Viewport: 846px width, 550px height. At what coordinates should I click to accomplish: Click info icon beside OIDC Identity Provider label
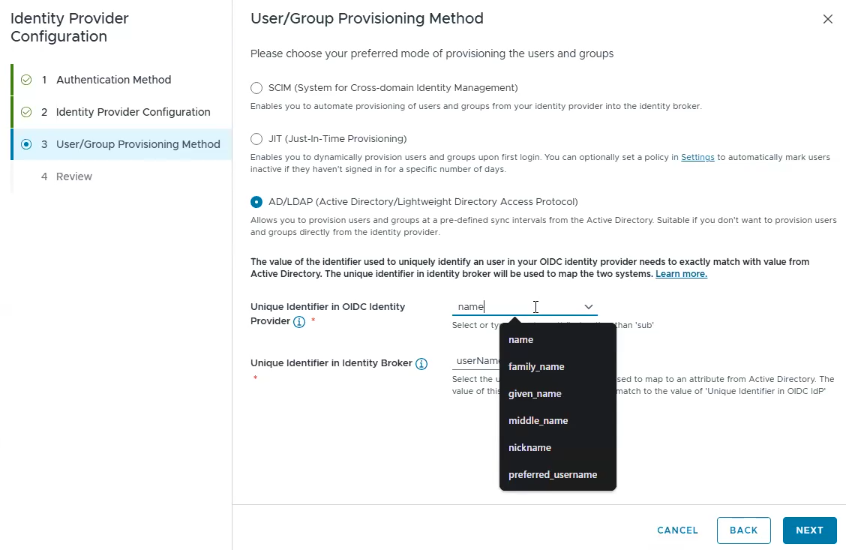[299, 322]
